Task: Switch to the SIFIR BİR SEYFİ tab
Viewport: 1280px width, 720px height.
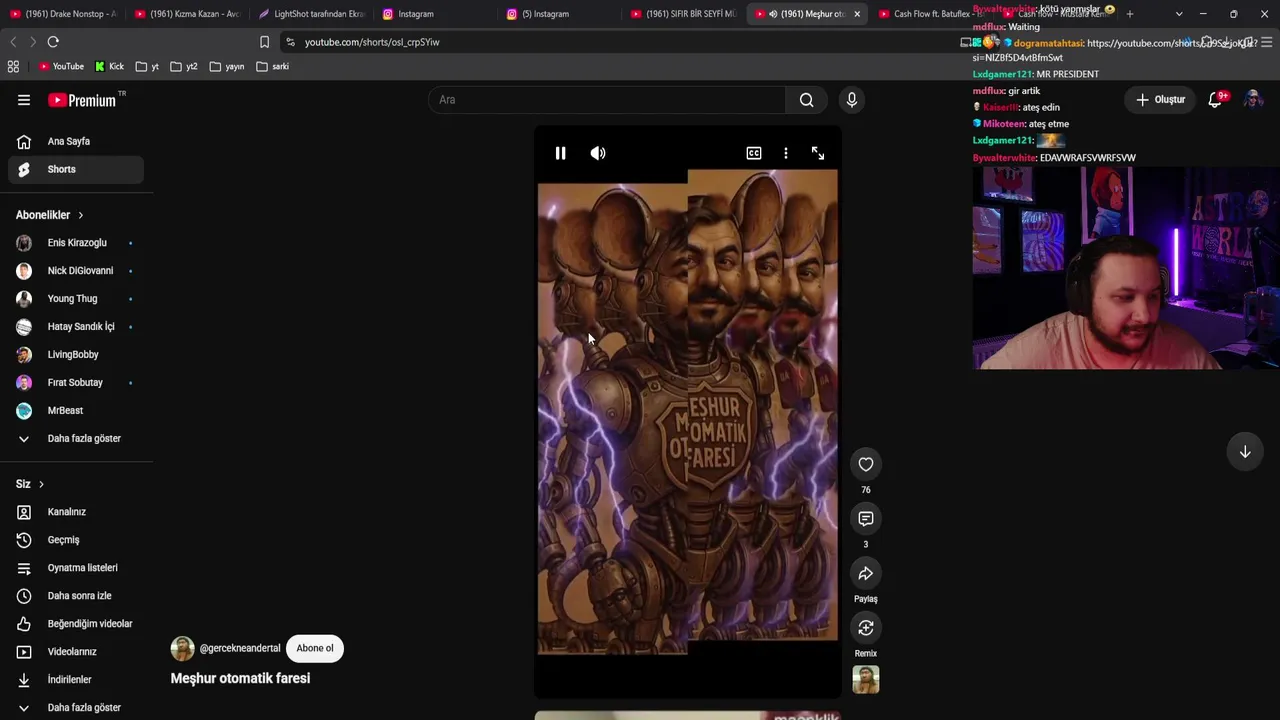Action: point(683,14)
